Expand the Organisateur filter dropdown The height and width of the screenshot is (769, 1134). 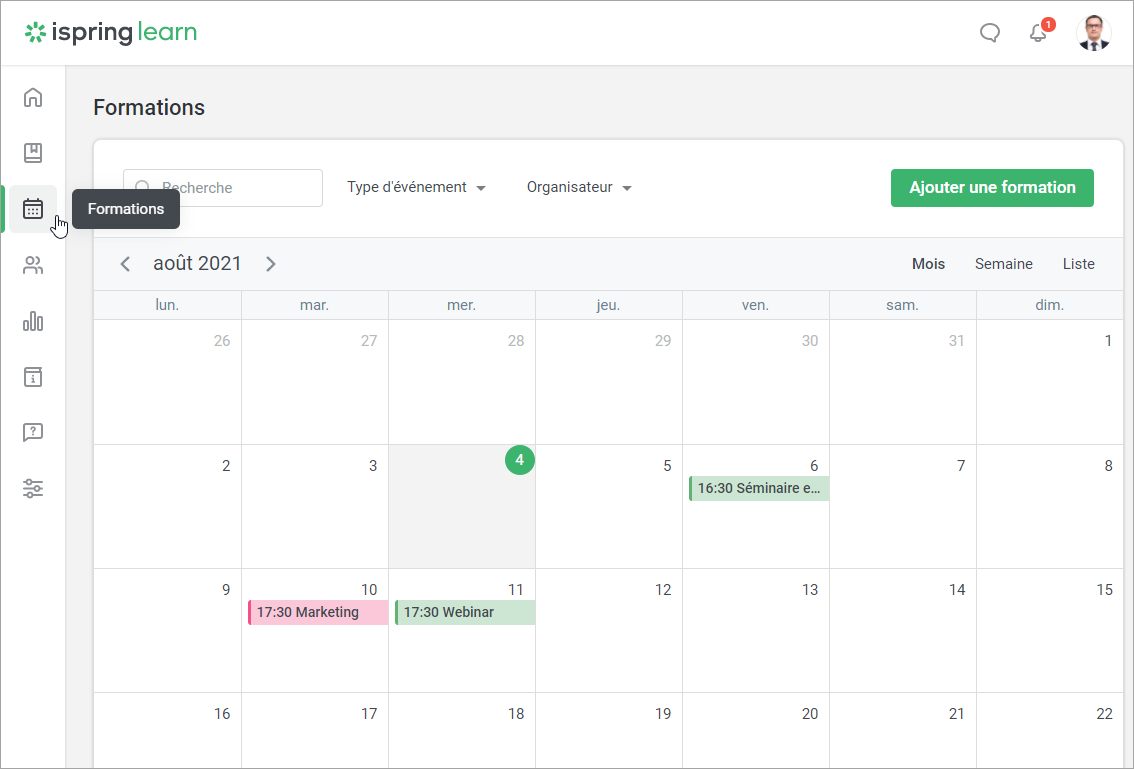(579, 187)
